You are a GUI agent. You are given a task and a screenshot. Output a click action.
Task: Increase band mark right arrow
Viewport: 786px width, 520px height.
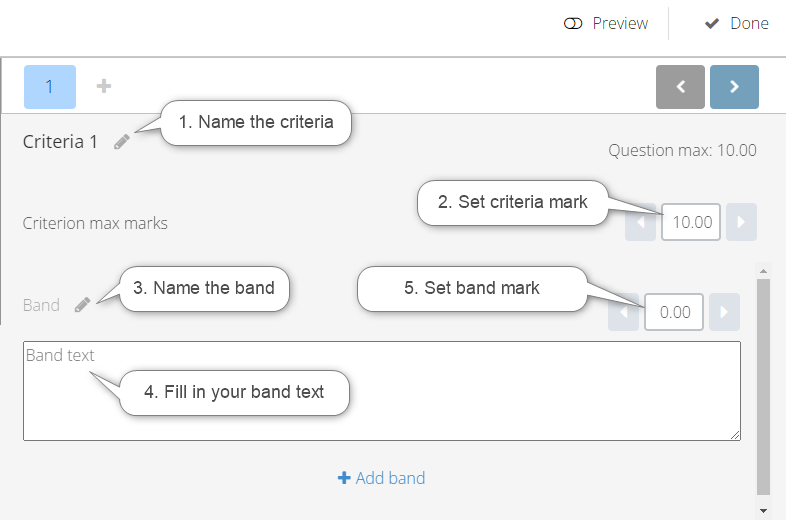pos(724,312)
